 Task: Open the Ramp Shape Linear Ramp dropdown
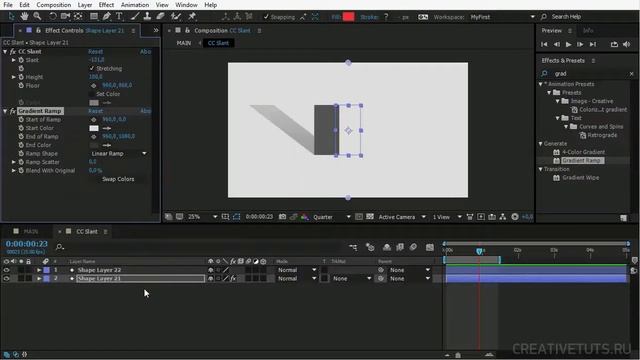click(x=118, y=153)
